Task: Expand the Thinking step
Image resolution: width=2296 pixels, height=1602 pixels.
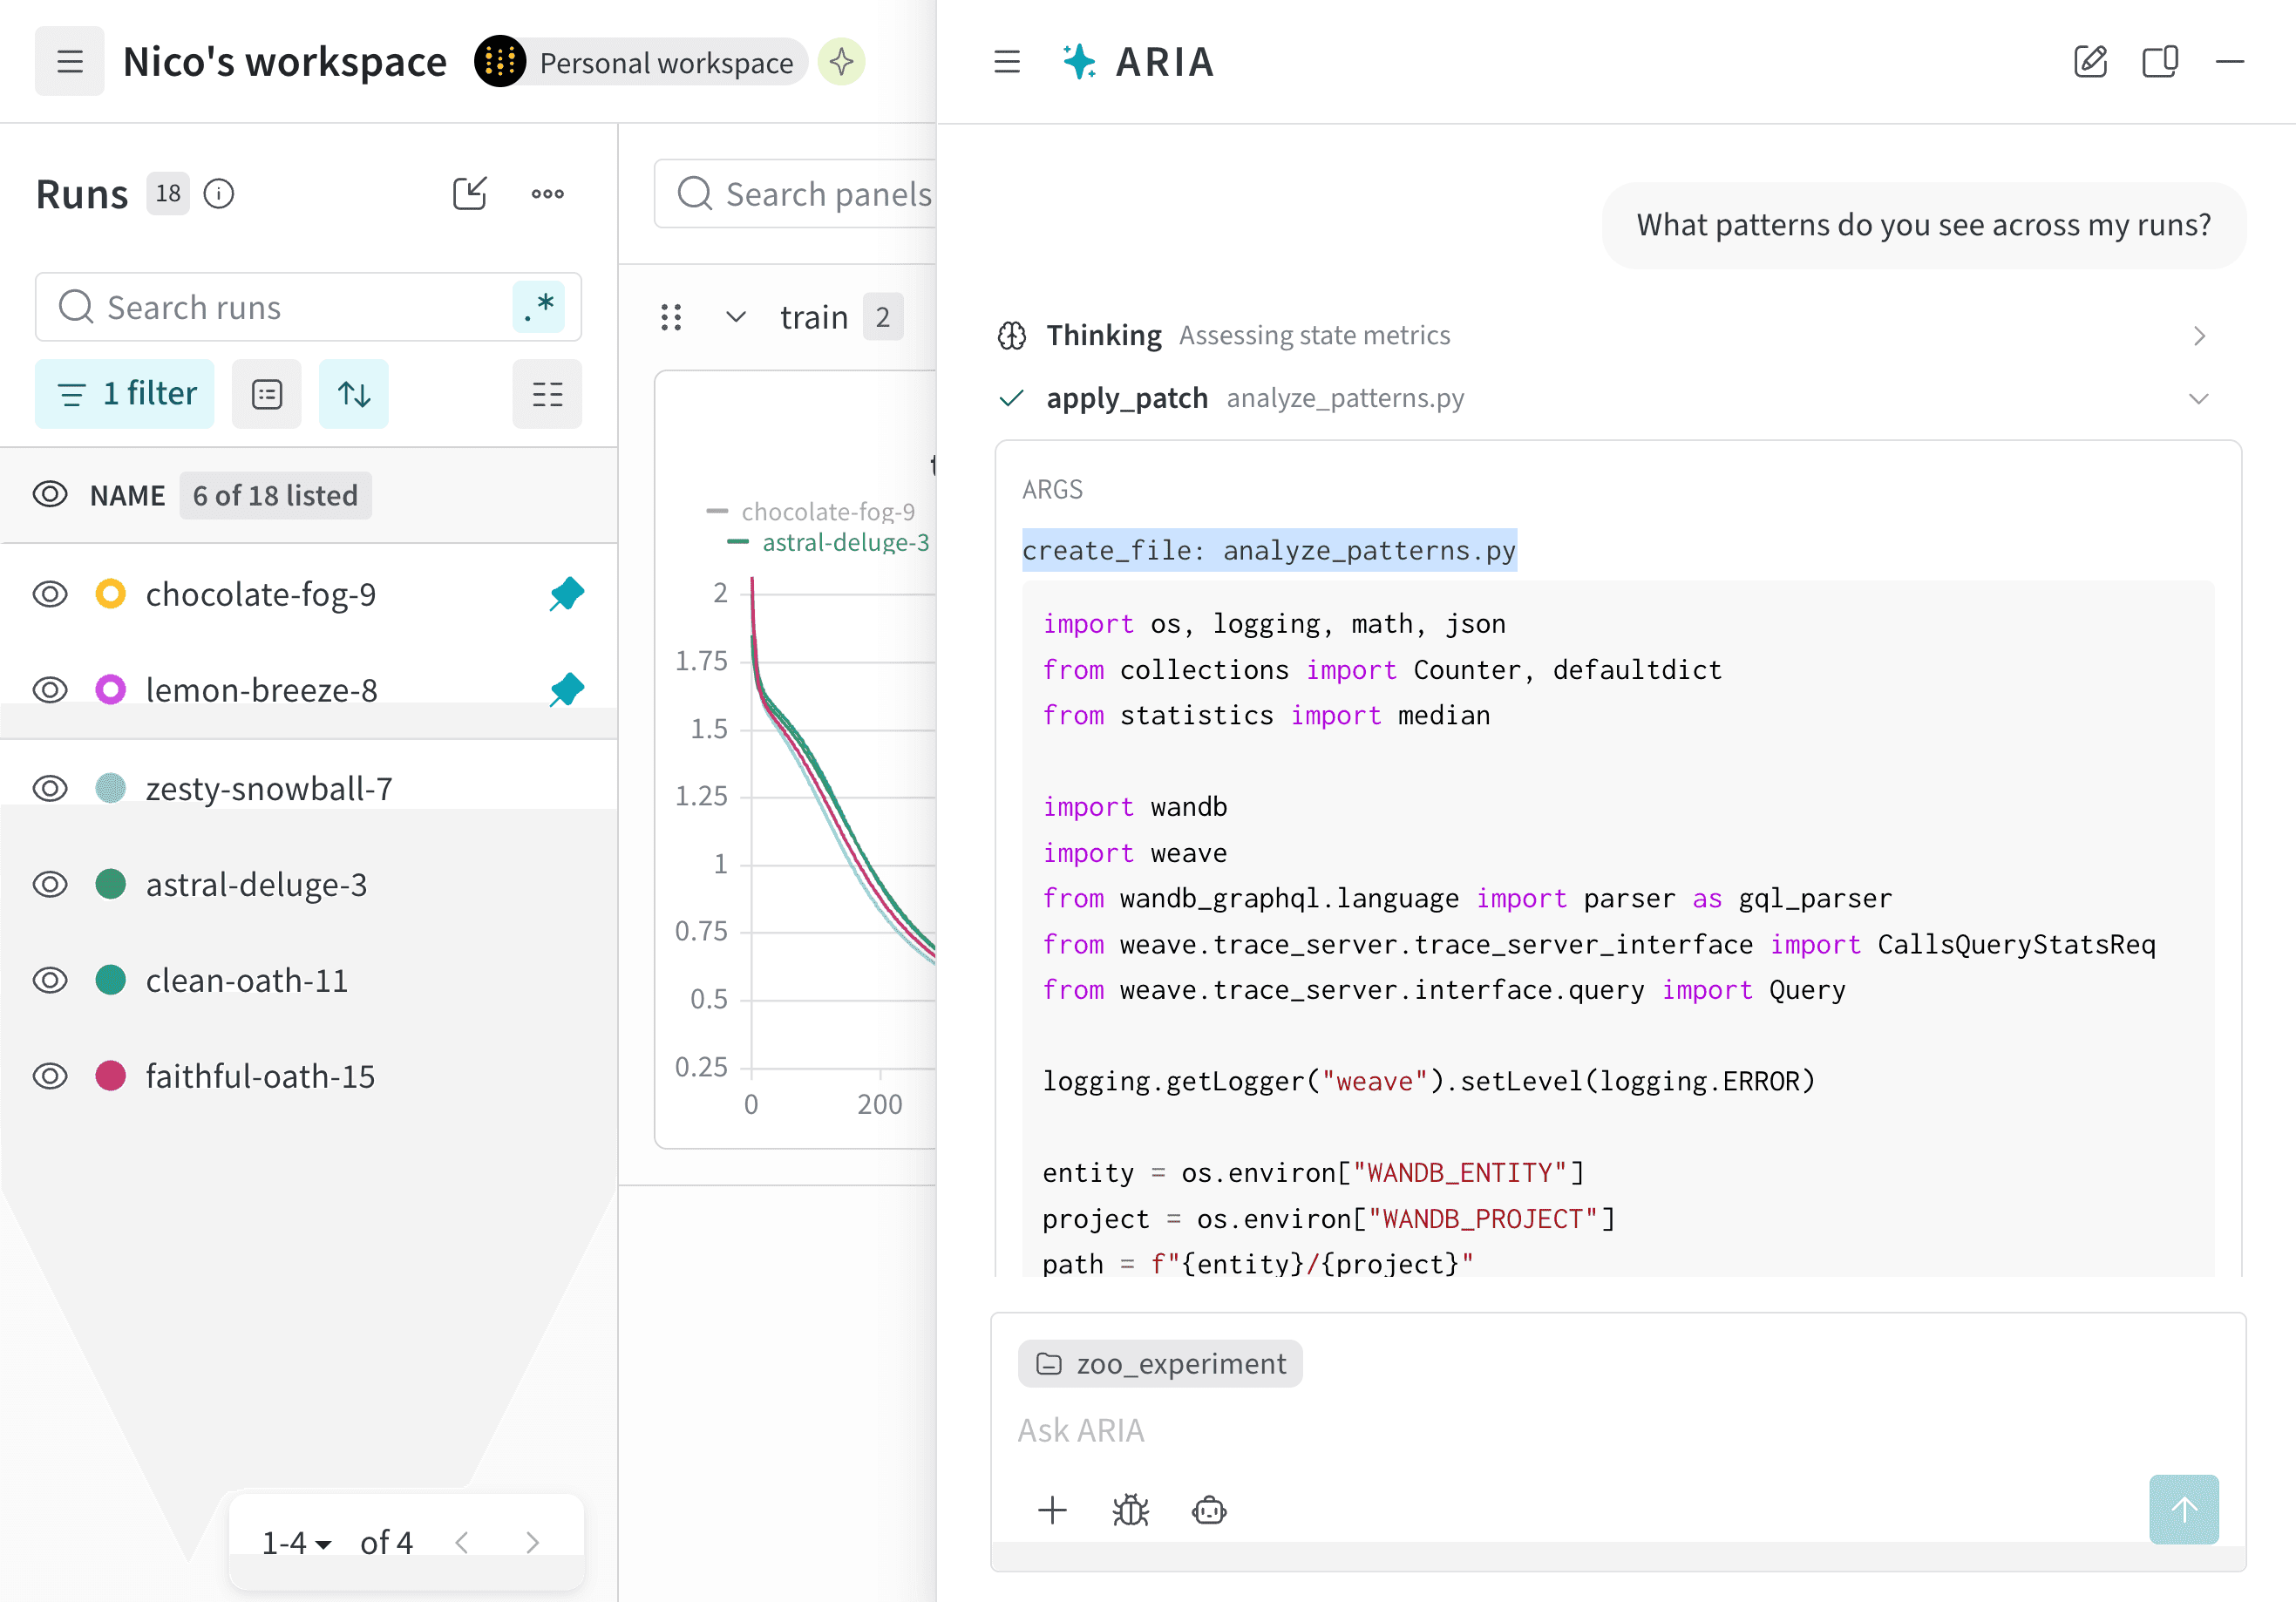Action: tap(2199, 336)
